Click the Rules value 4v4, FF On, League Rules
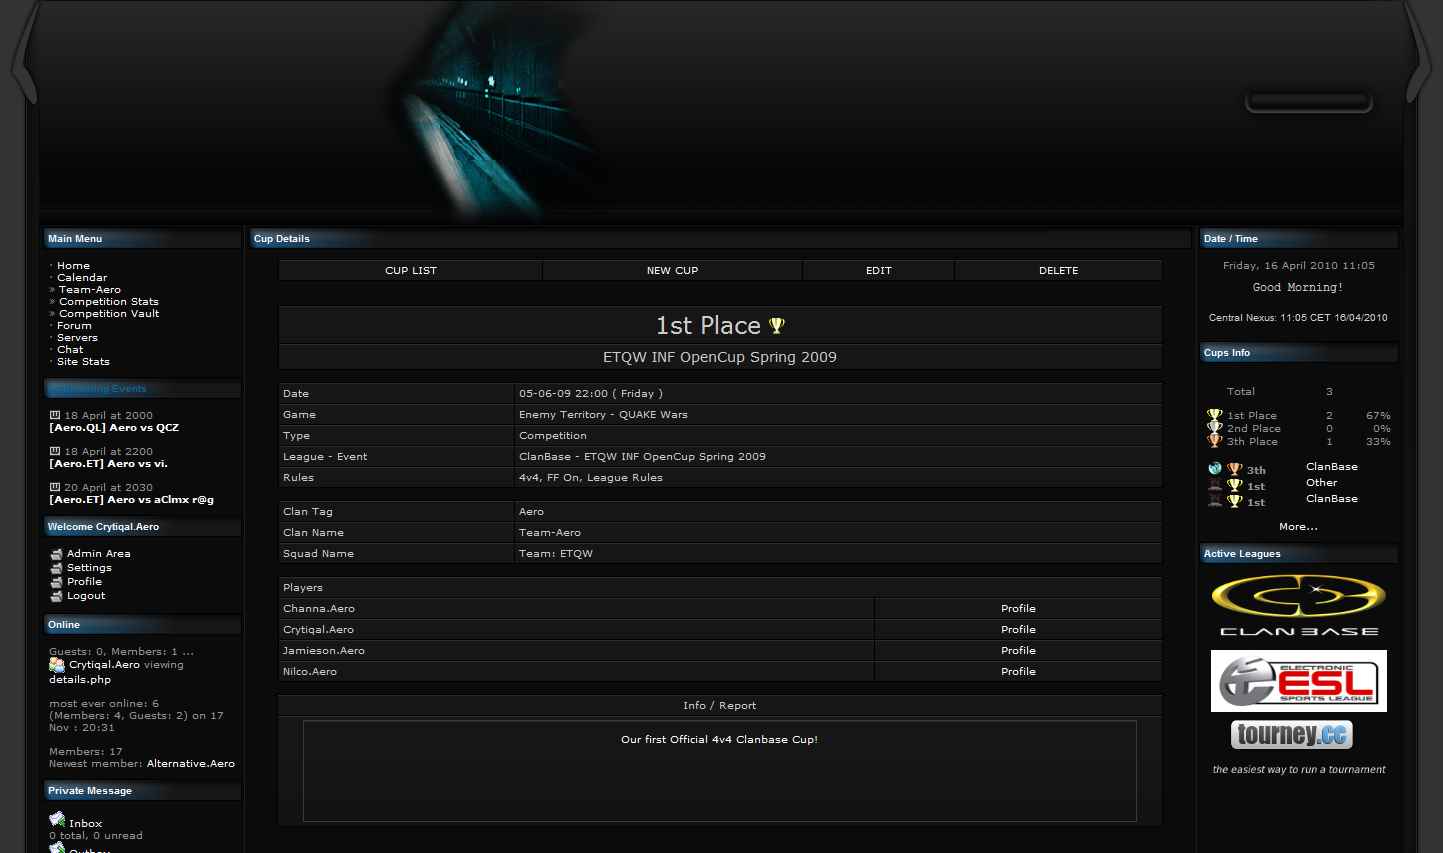 pos(590,478)
